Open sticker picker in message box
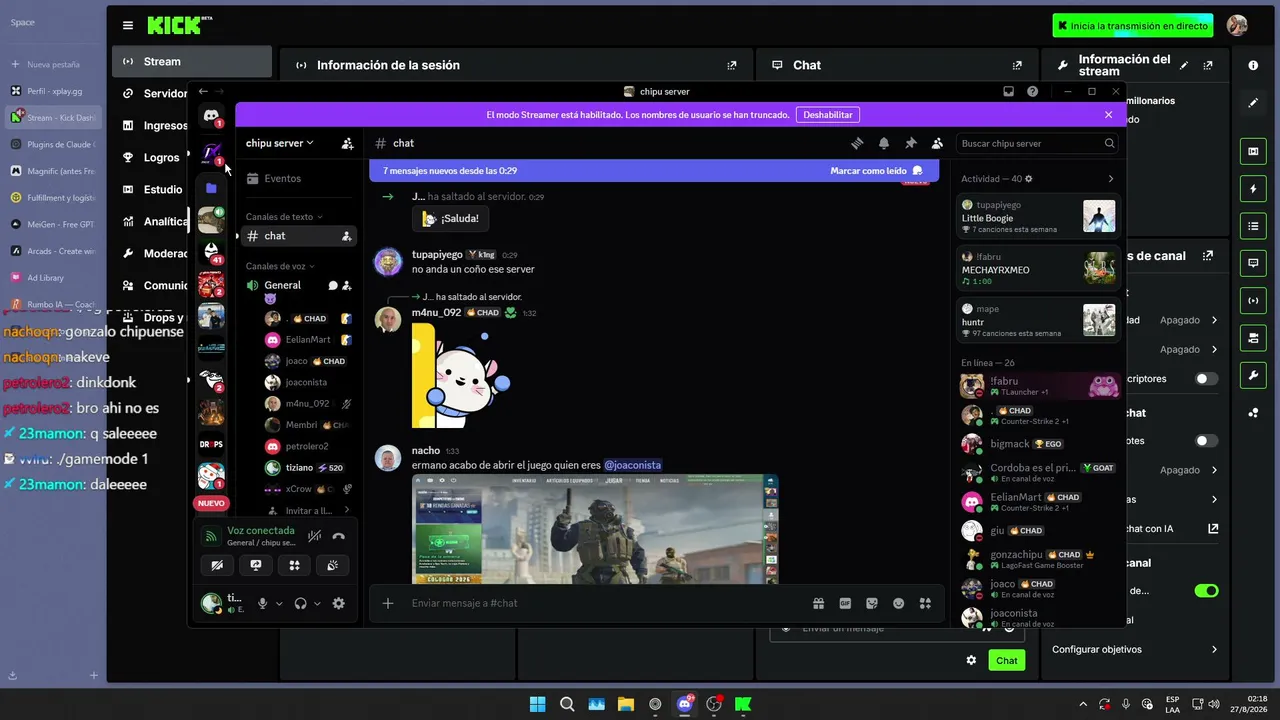Viewport: 1280px width, 720px height. 872,603
